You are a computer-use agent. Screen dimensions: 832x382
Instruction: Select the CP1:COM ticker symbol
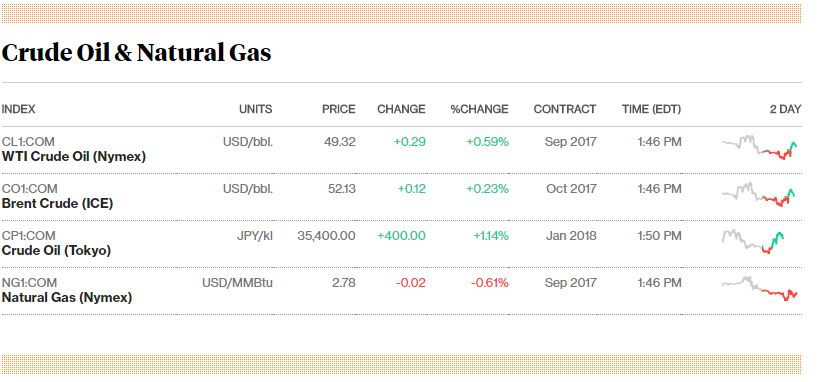click(x=28, y=236)
